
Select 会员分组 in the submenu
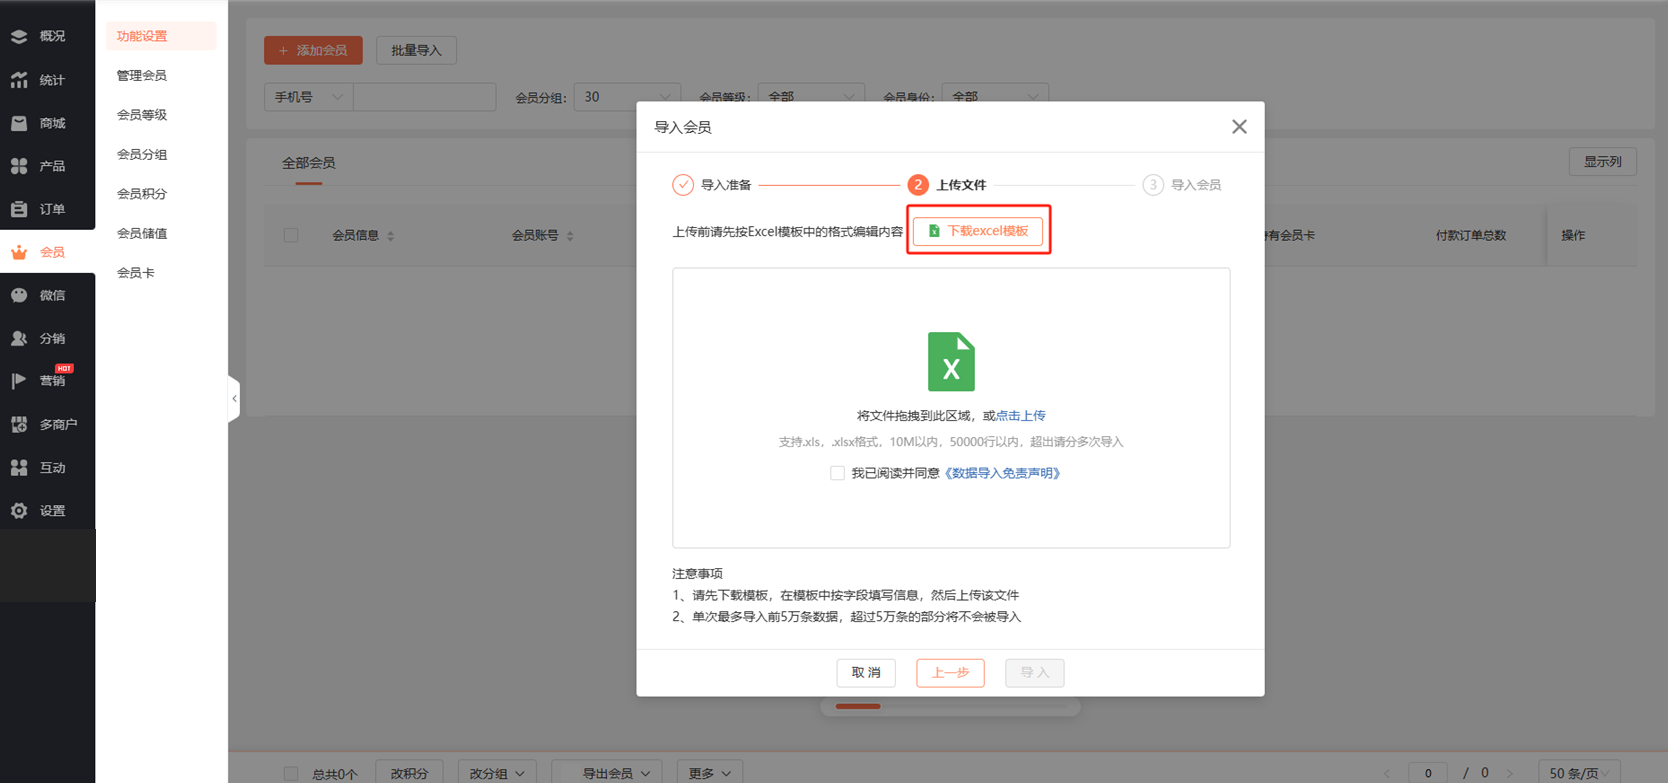tap(142, 154)
